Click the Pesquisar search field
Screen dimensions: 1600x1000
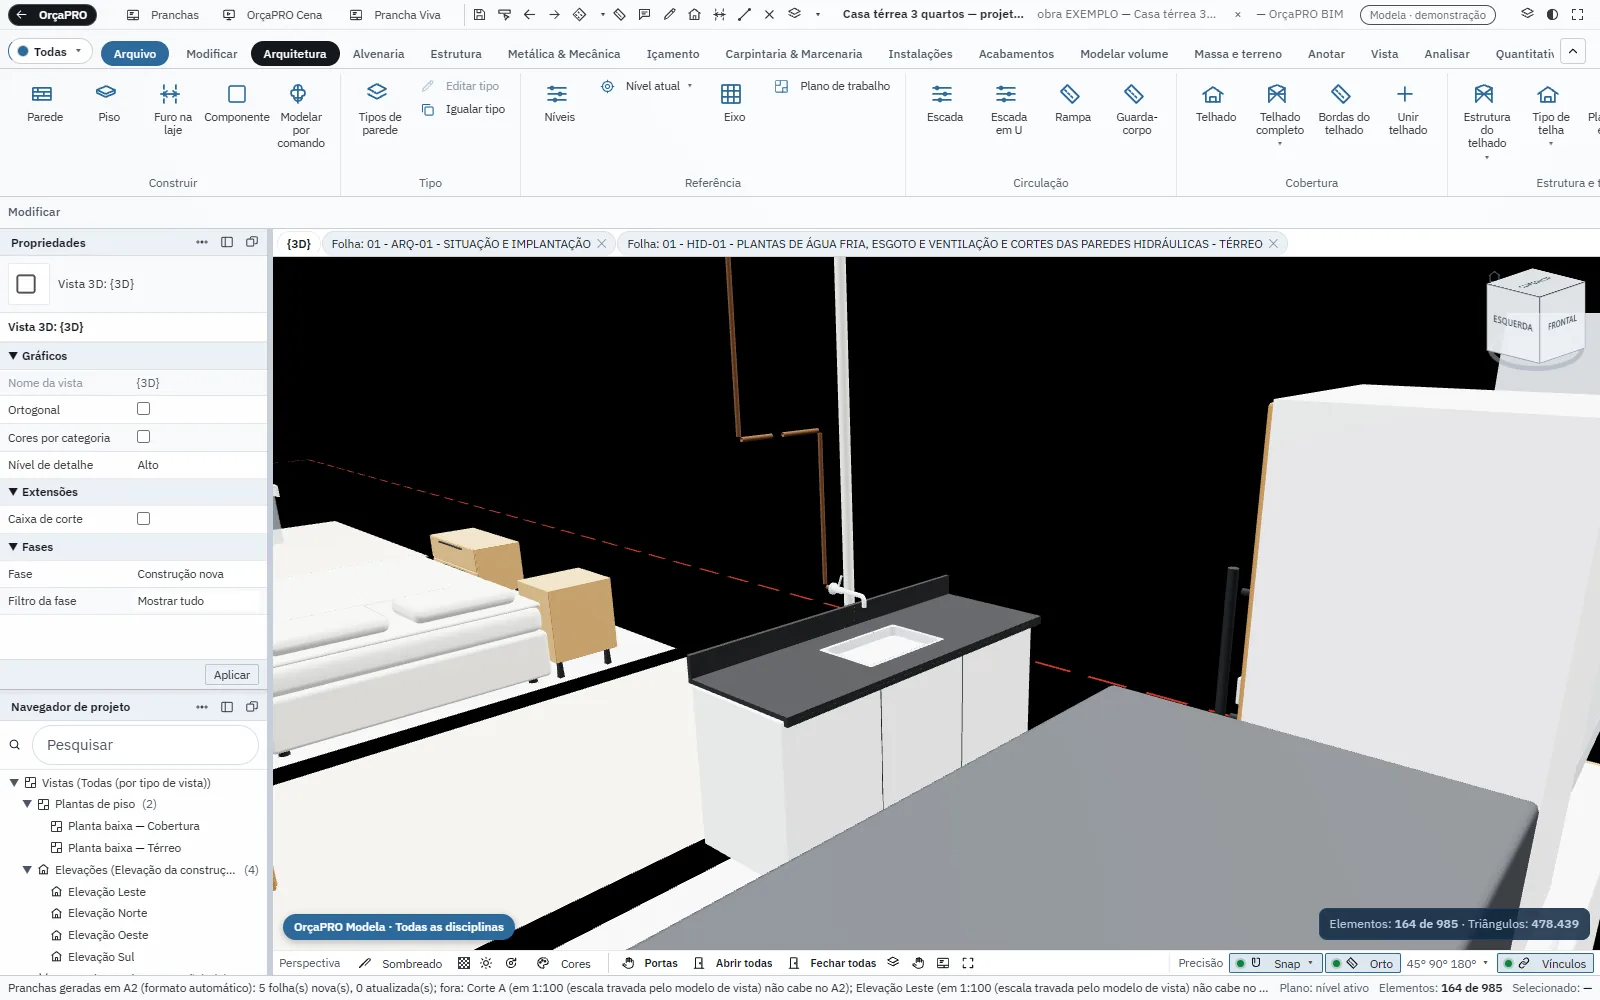[x=145, y=745]
